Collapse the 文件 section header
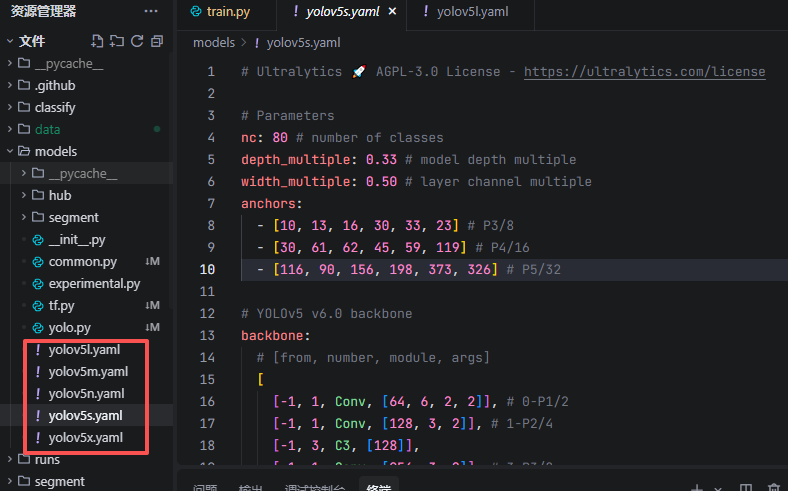The width and height of the screenshot is (788, 491). point(32,41)
